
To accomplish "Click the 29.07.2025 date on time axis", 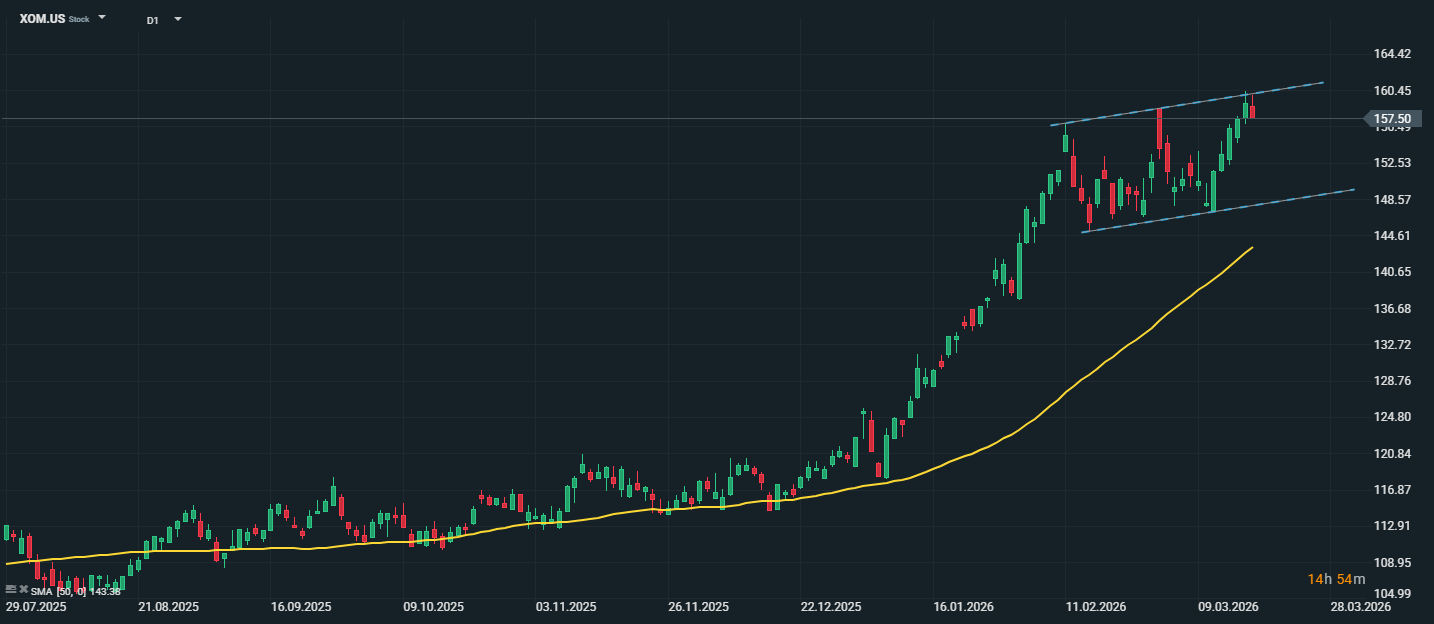I will [35, 607].
